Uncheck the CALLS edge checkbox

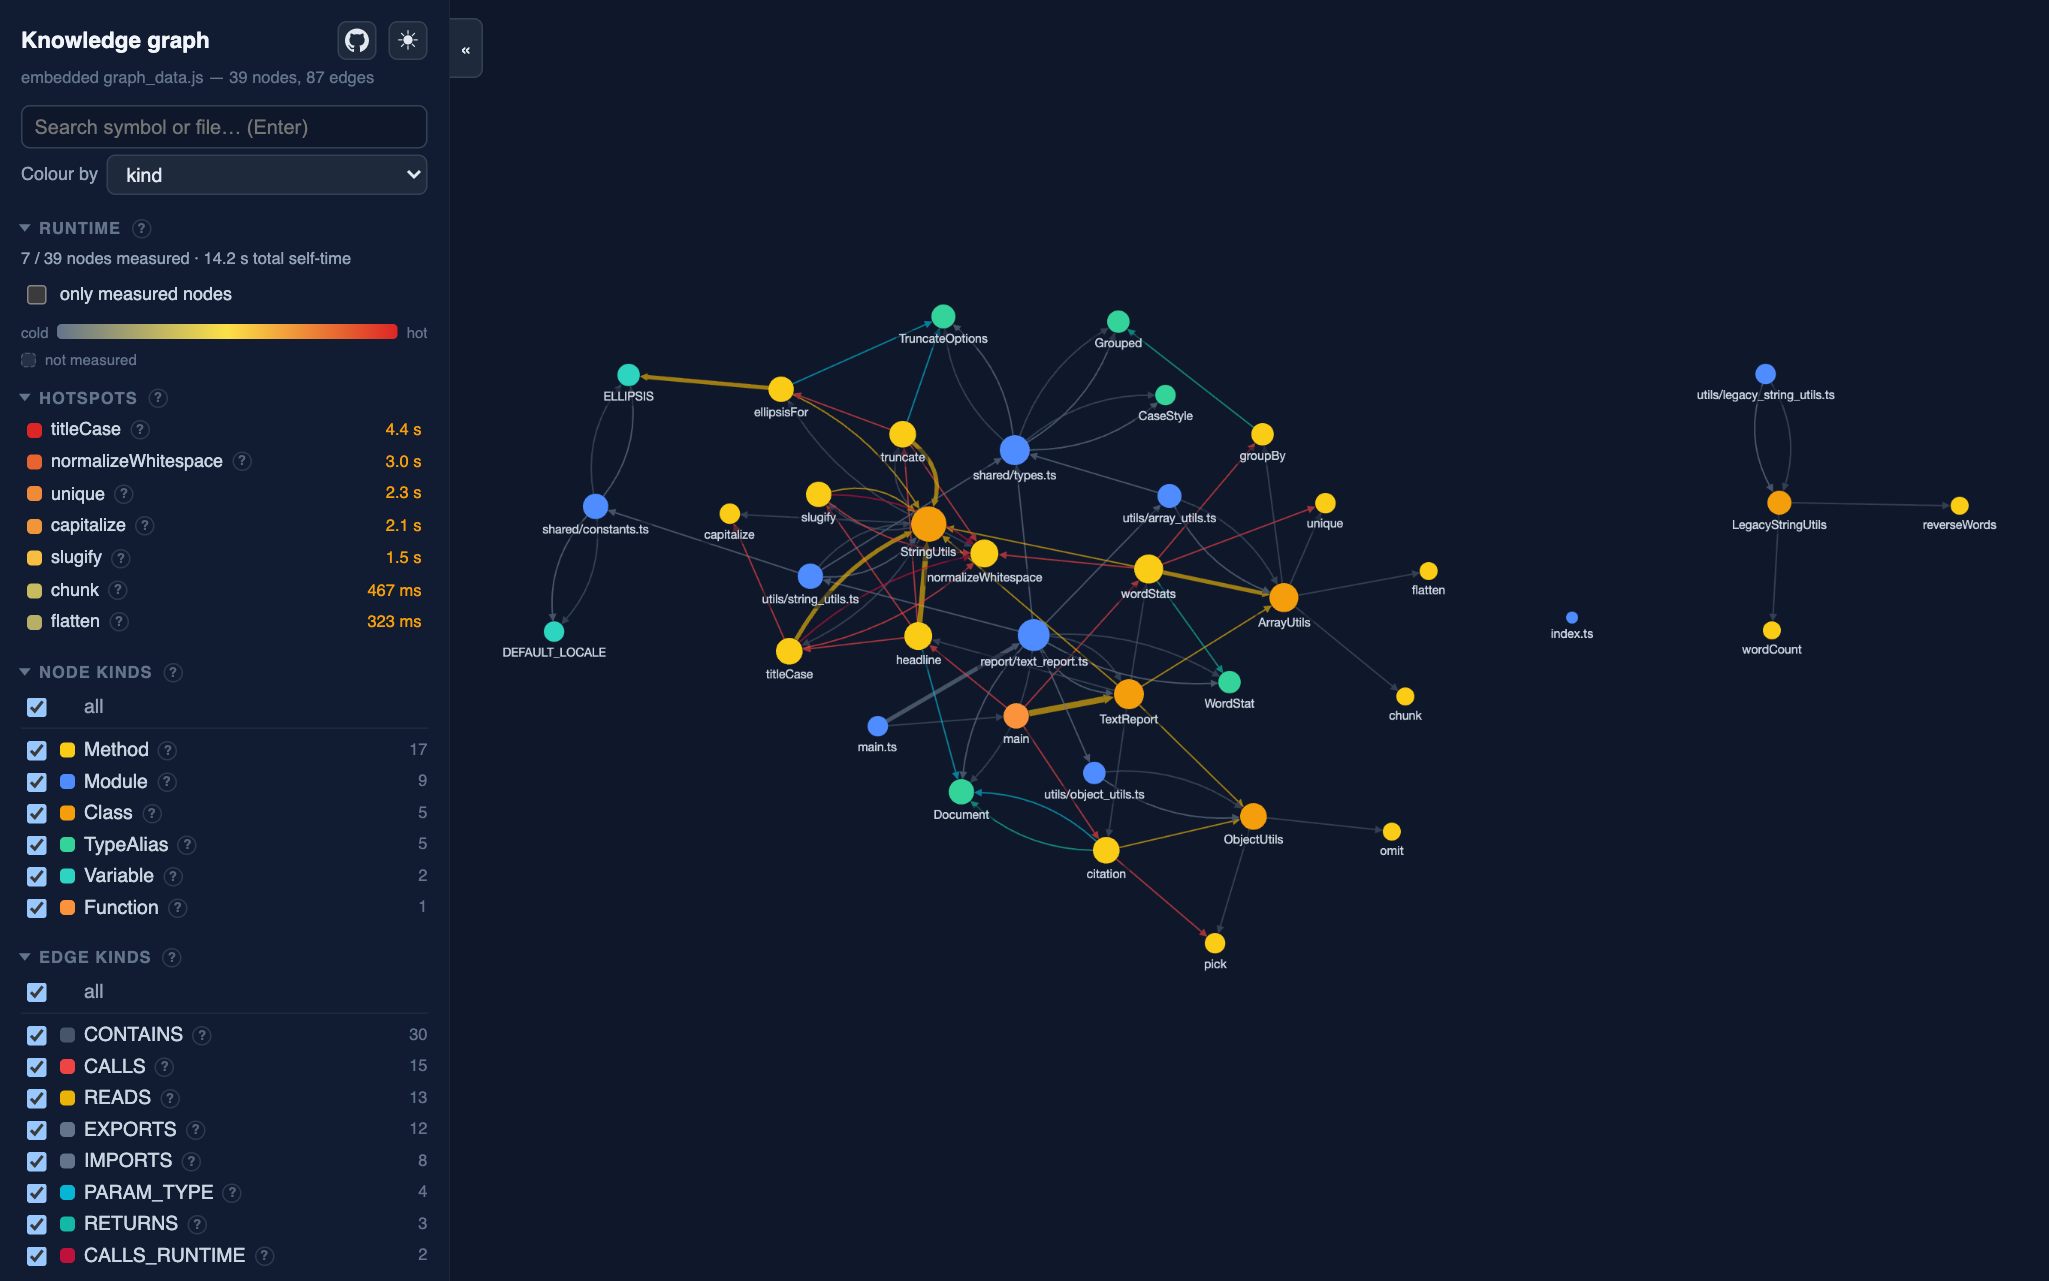coord(37,1067)
